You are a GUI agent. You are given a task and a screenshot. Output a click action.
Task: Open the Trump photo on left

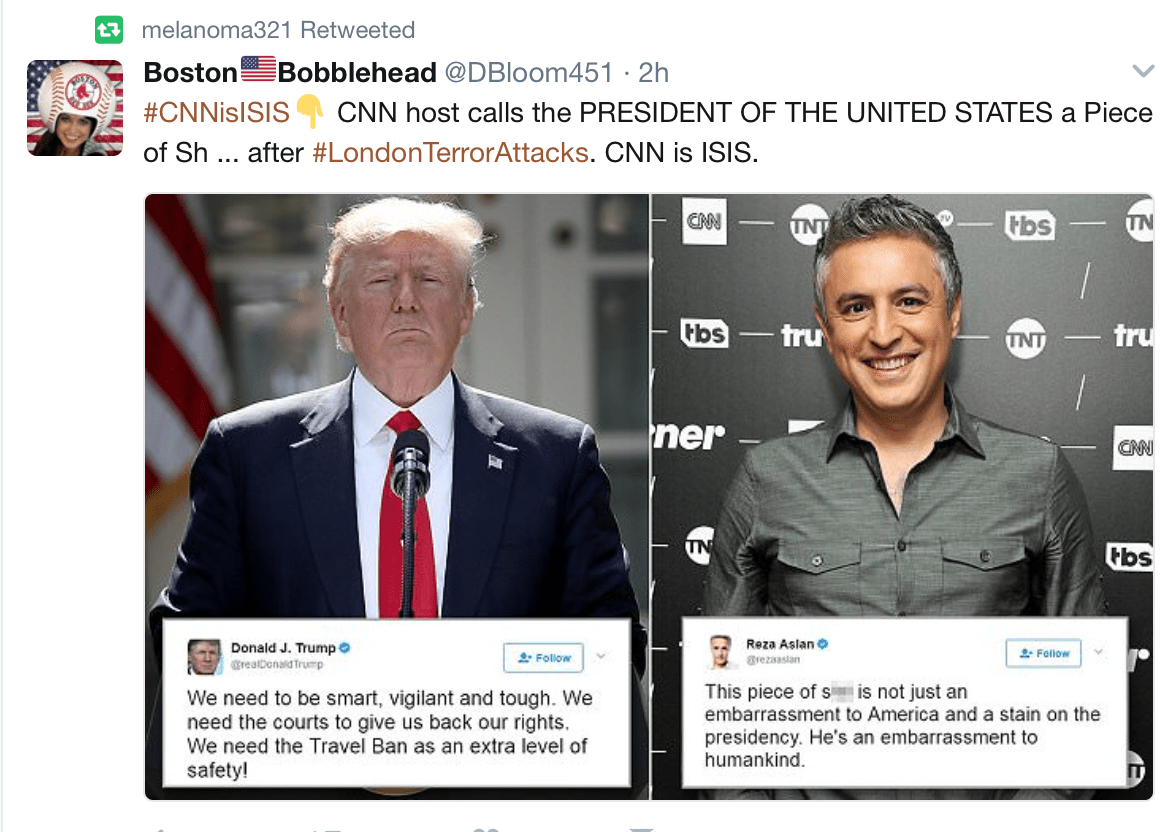click(x=397, y=497)
